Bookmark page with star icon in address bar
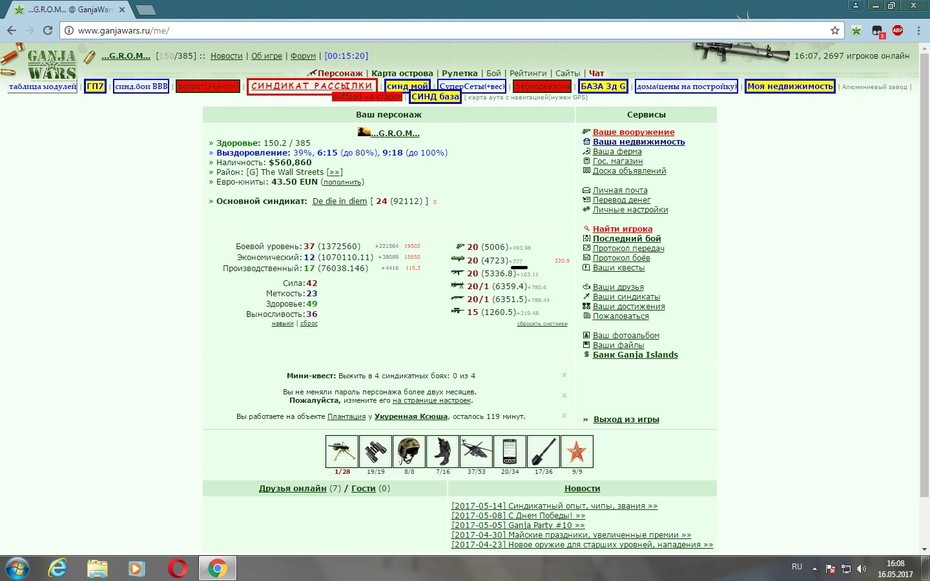This screenshot has height=581, width=930. 835,30
